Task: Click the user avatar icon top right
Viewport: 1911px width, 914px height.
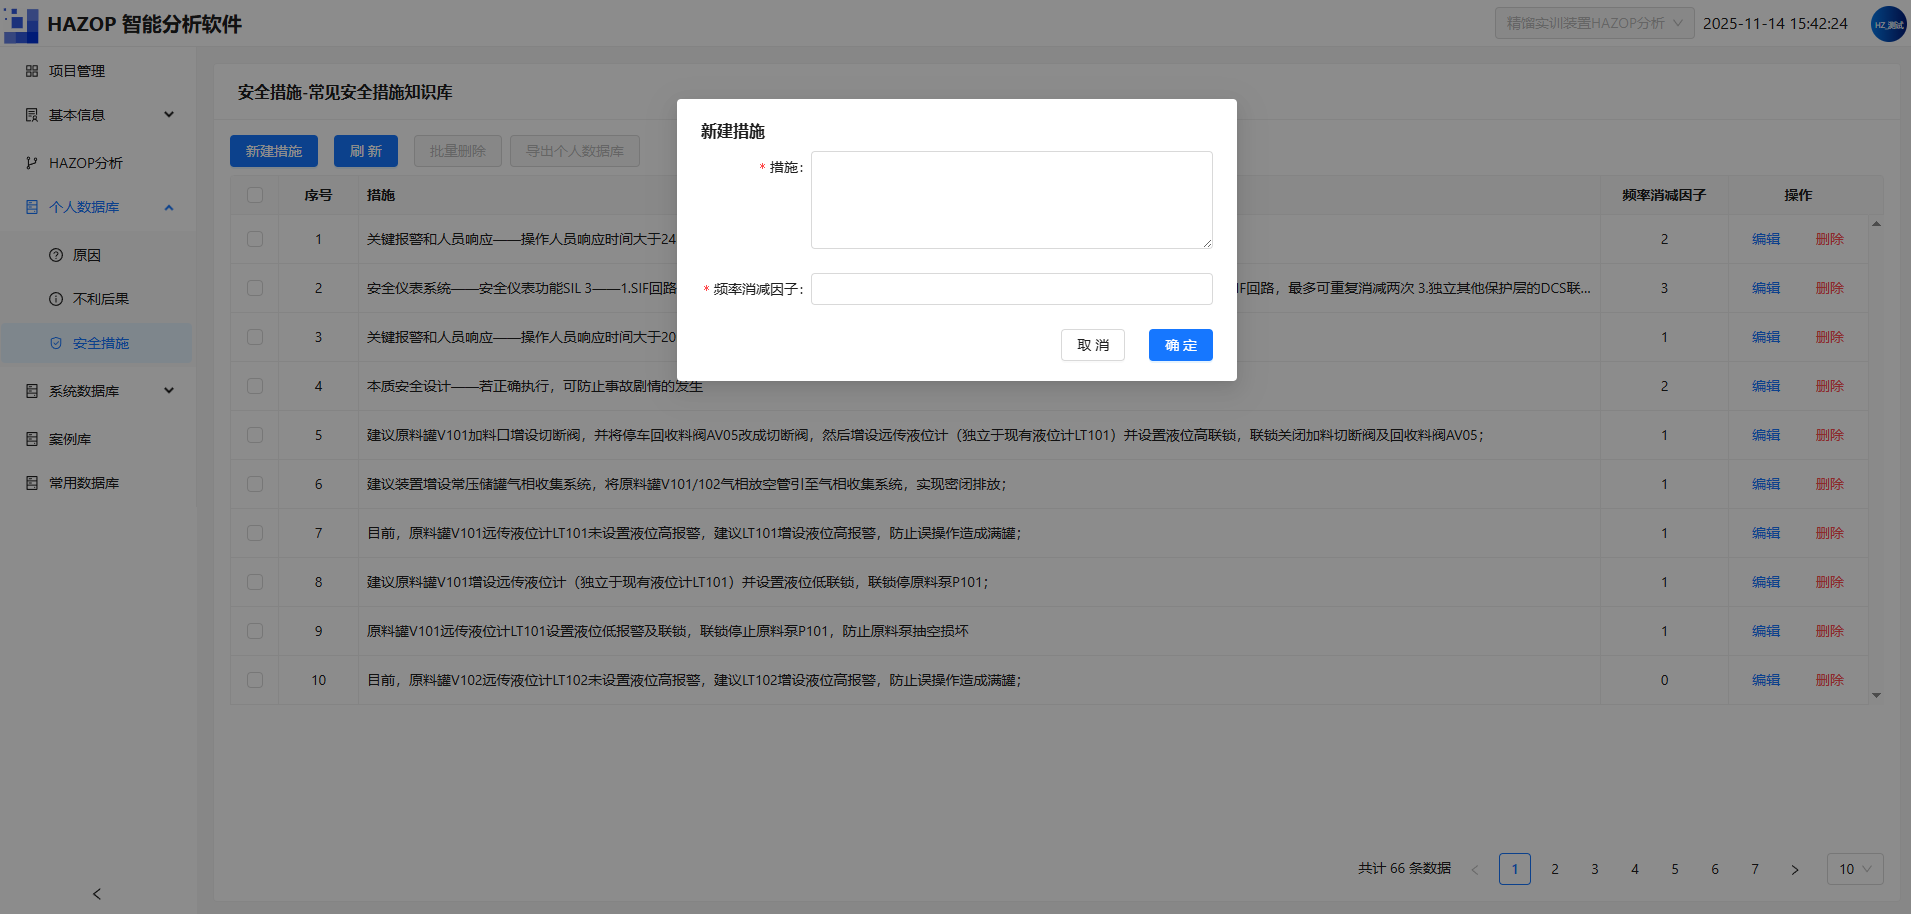Action: pyautogui.click(x=1888, y=24)
